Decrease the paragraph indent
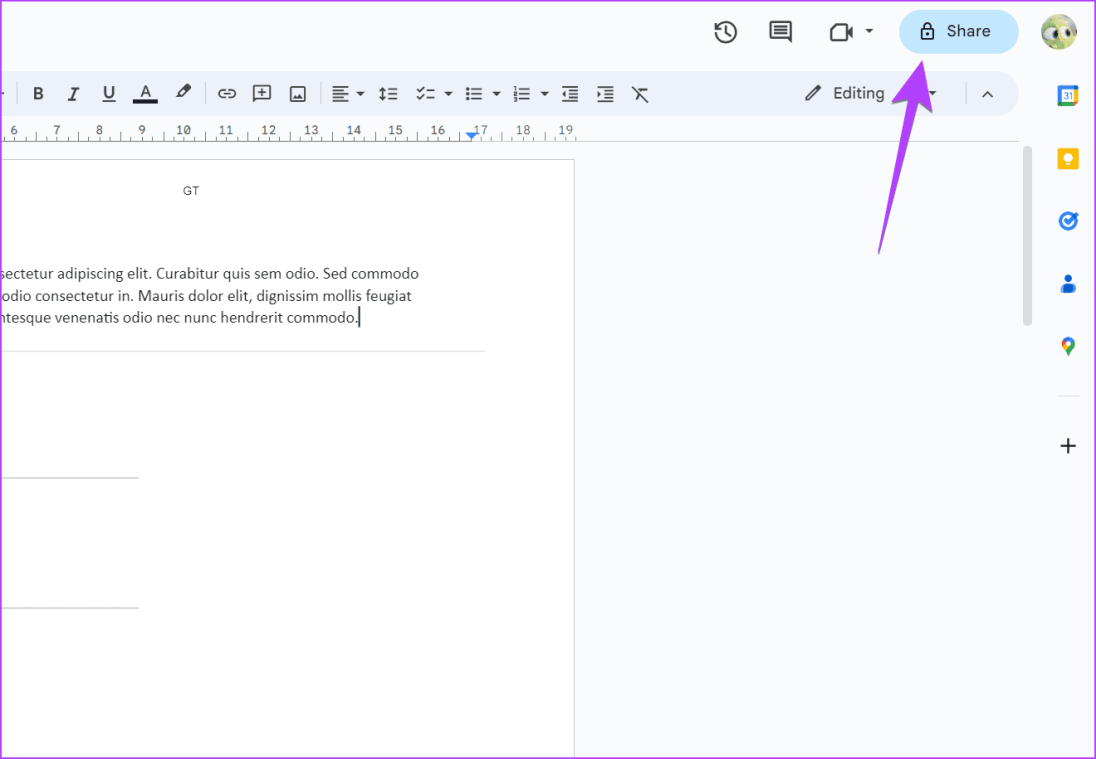Image resolution: width=1096 pixels, height=759 pixels. (570, 93)
